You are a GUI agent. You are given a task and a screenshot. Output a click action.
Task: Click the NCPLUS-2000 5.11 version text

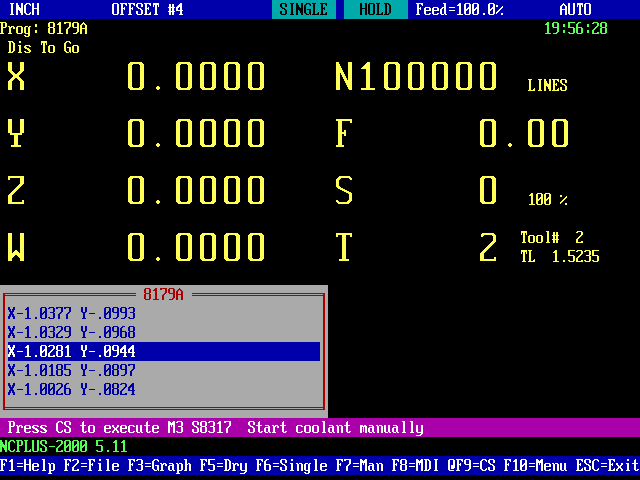point(64,447)
